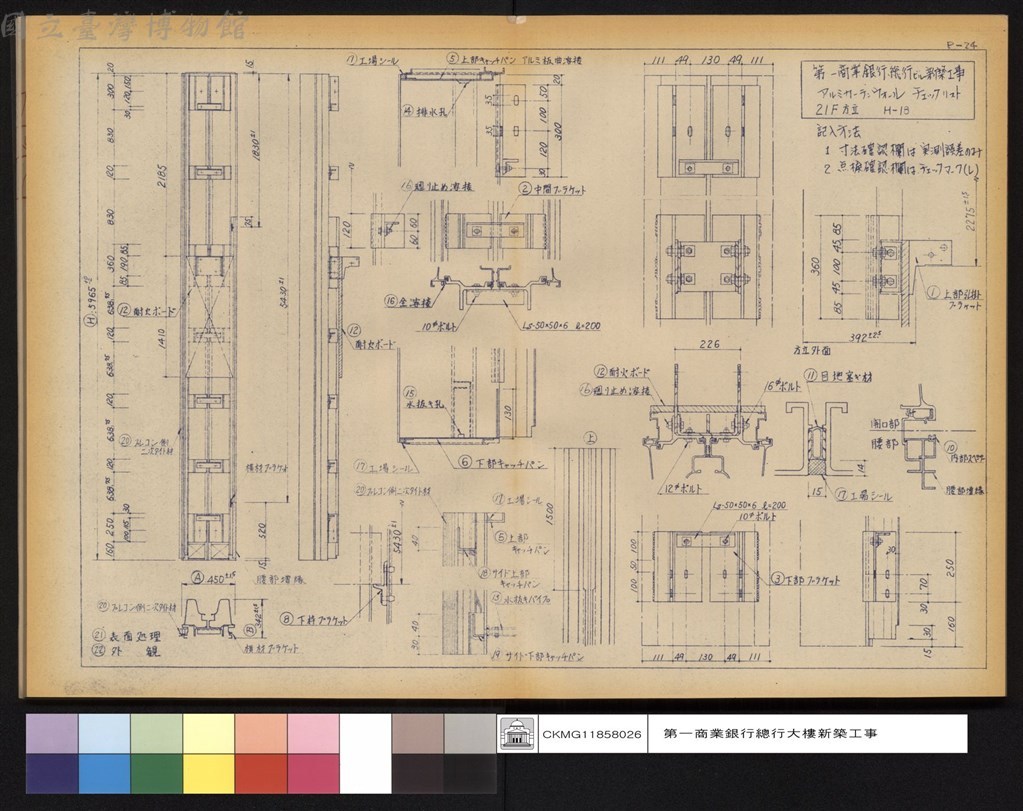Choose the pale yellow color swatch
The image size is (1023, 811).
tap(209, 733)
